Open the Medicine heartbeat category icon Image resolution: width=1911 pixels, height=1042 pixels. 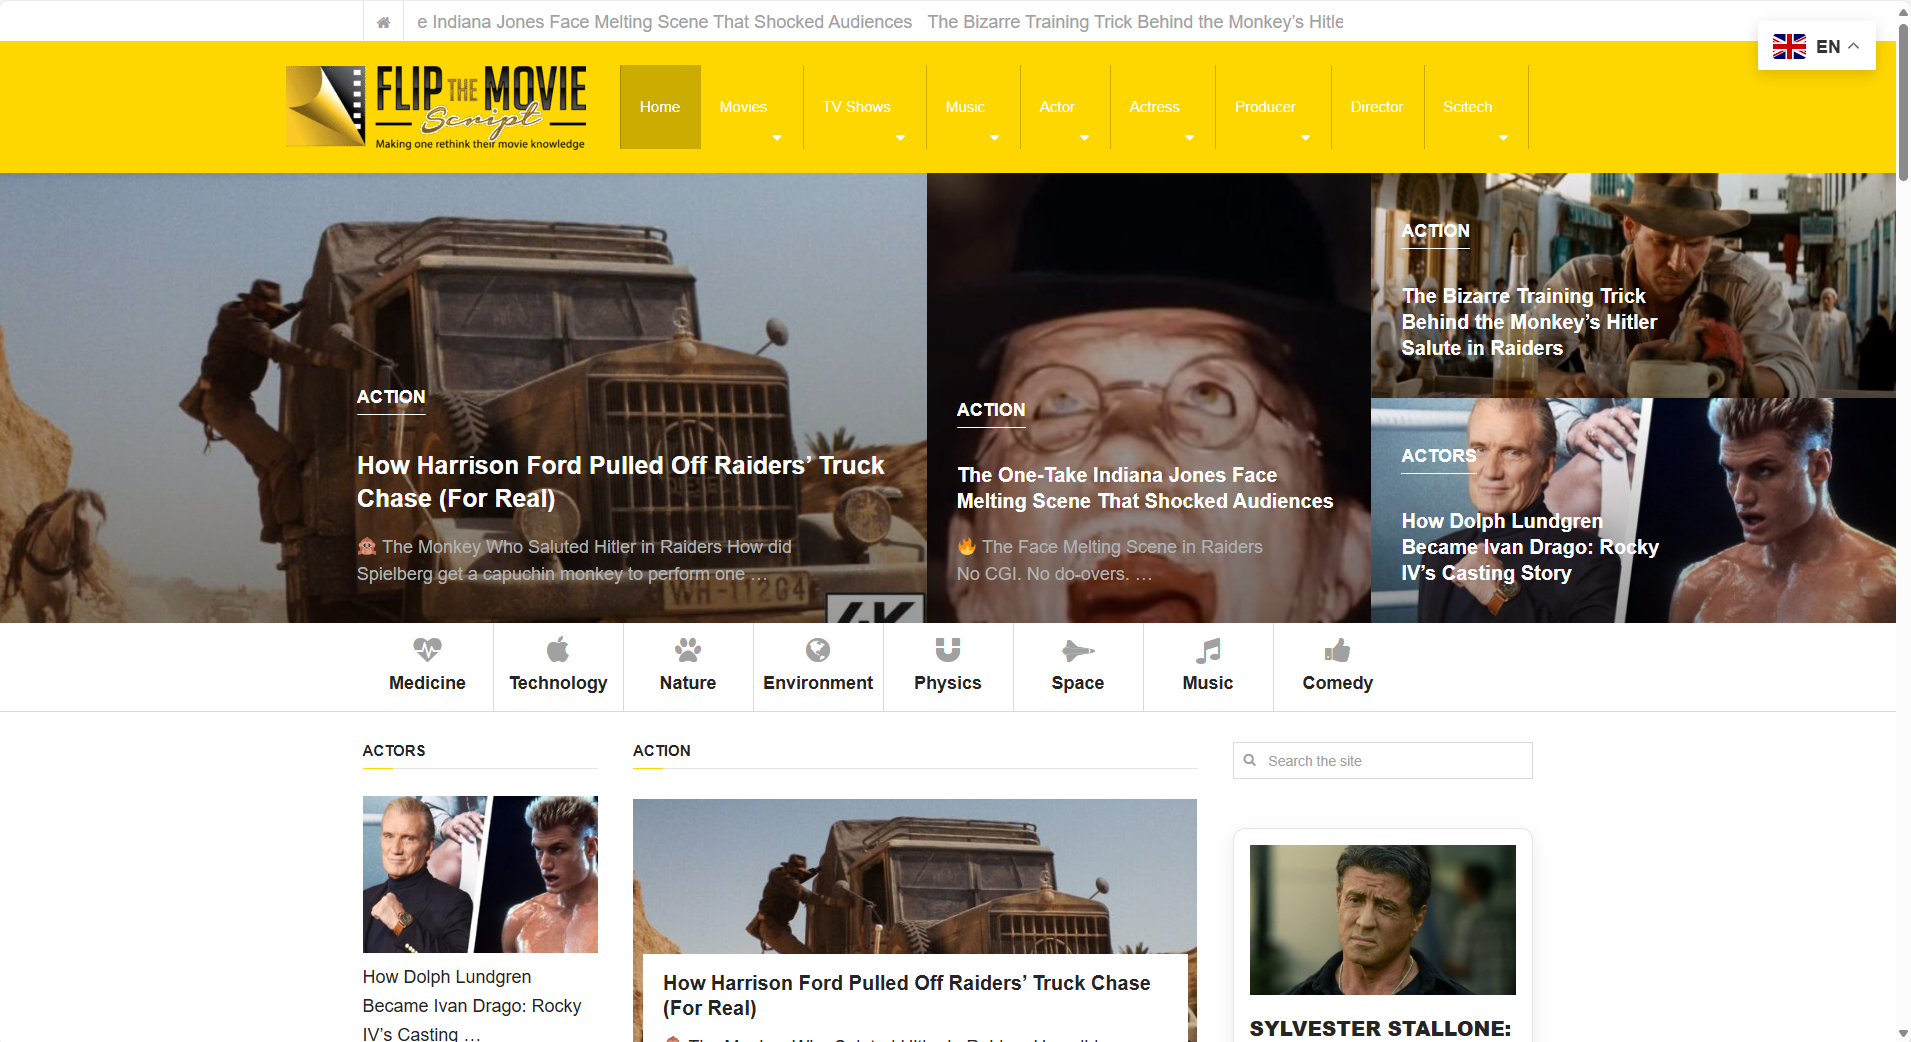pyautogui.click(x=427, y=650)
